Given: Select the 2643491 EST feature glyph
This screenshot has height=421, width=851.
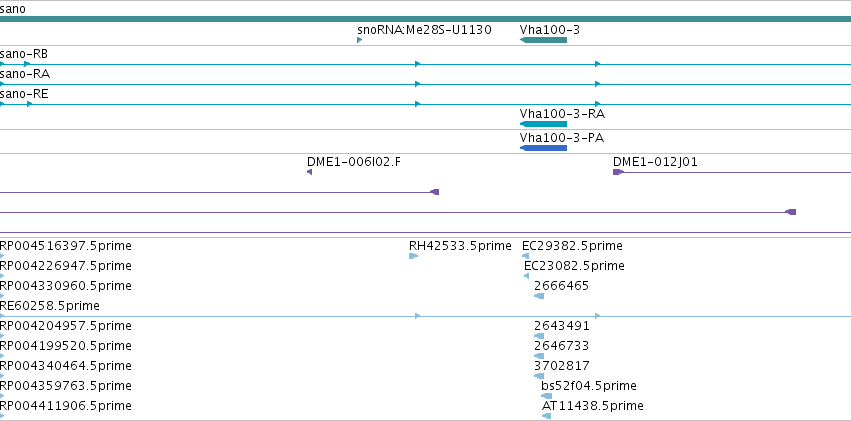Looking at the screenshot, I should pyautogui.click(x=539, y=336).
